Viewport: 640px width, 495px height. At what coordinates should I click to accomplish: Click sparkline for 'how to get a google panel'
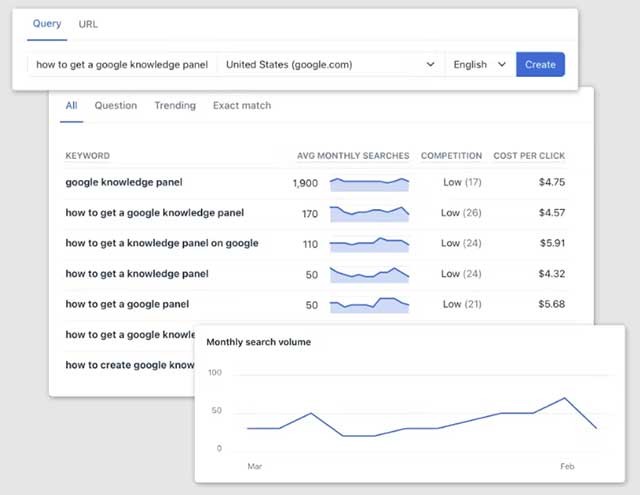(x=369, y=304)
